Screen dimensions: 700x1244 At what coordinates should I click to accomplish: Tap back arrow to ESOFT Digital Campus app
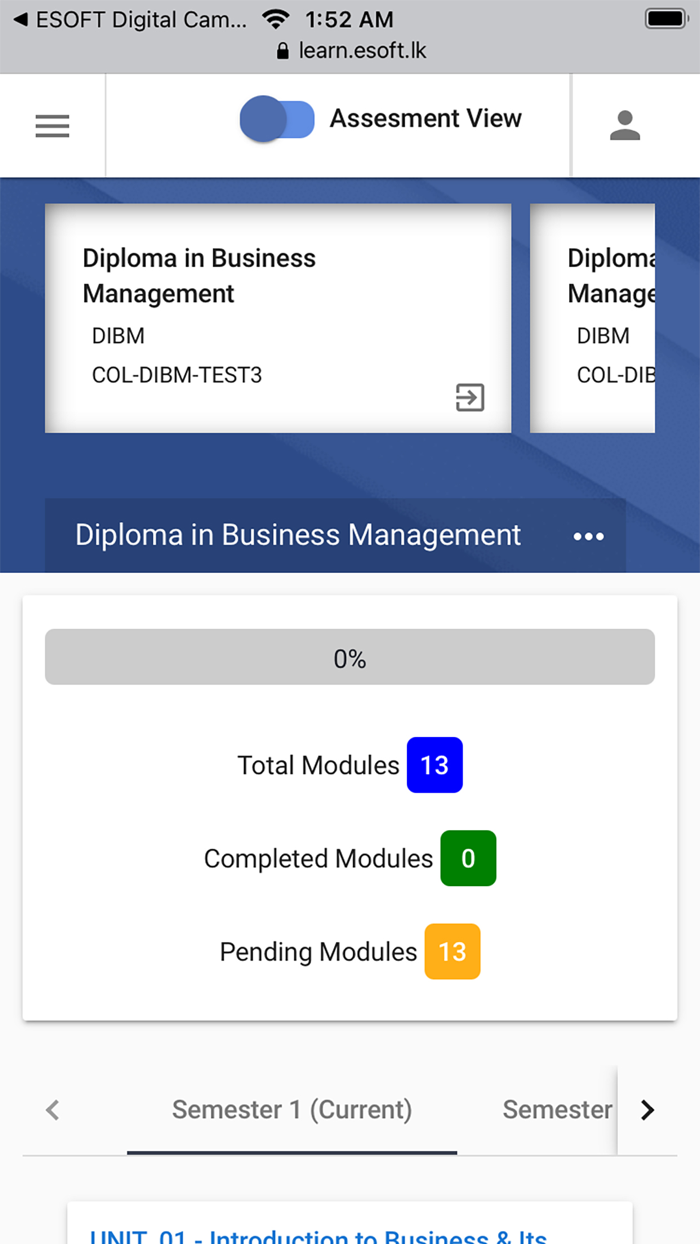click(x=20, y=19)
